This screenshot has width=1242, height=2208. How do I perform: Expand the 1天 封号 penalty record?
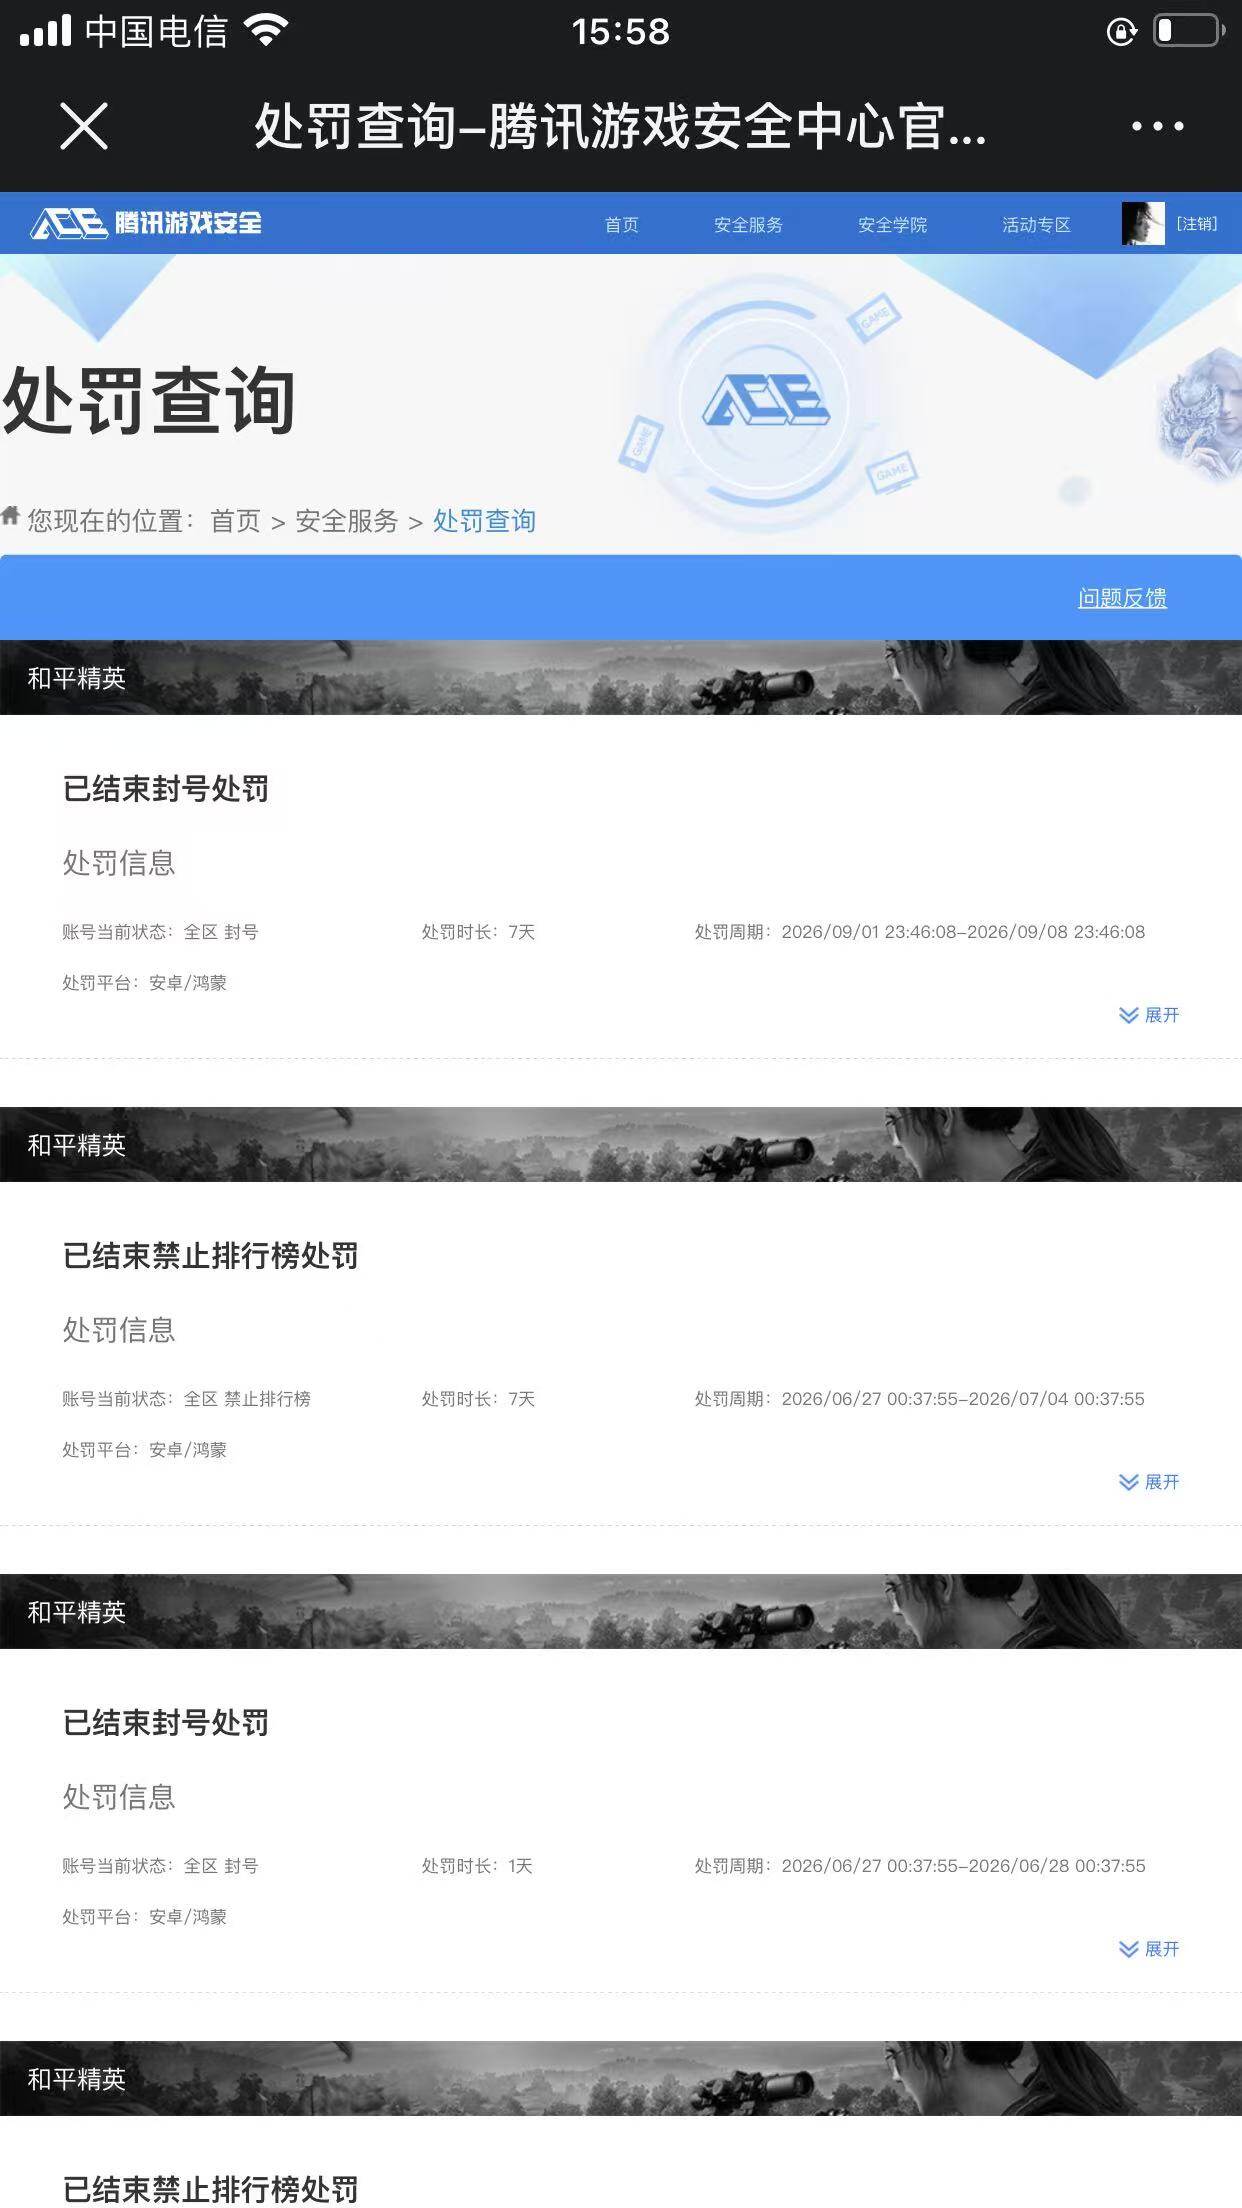[x=1149, y=1949]
